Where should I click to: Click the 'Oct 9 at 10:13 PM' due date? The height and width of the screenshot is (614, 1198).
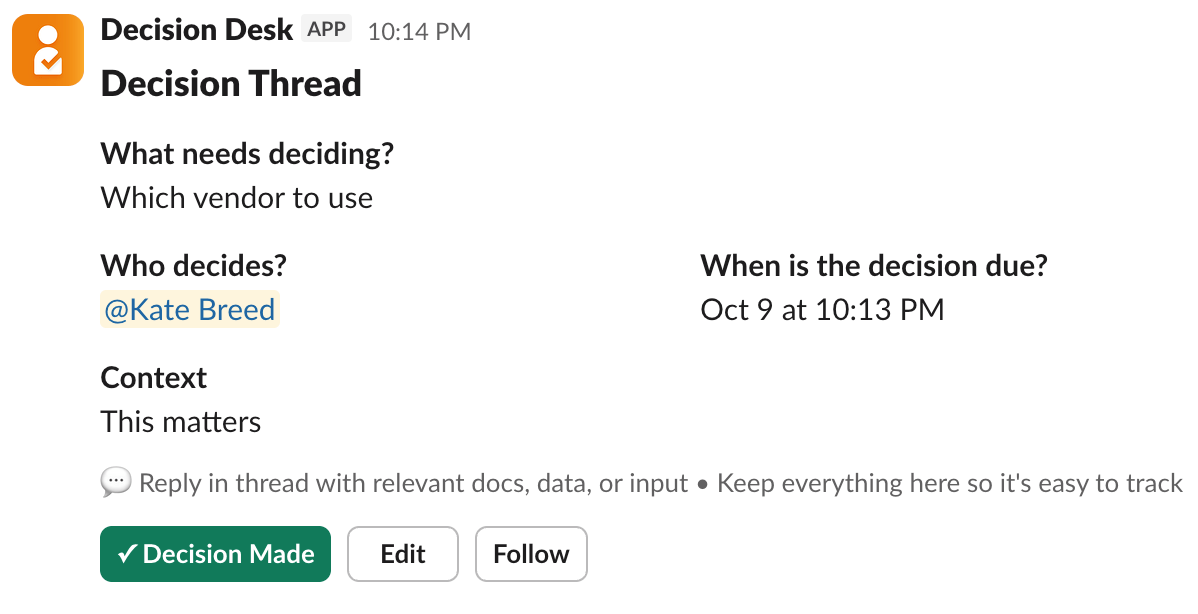(822, 310)
